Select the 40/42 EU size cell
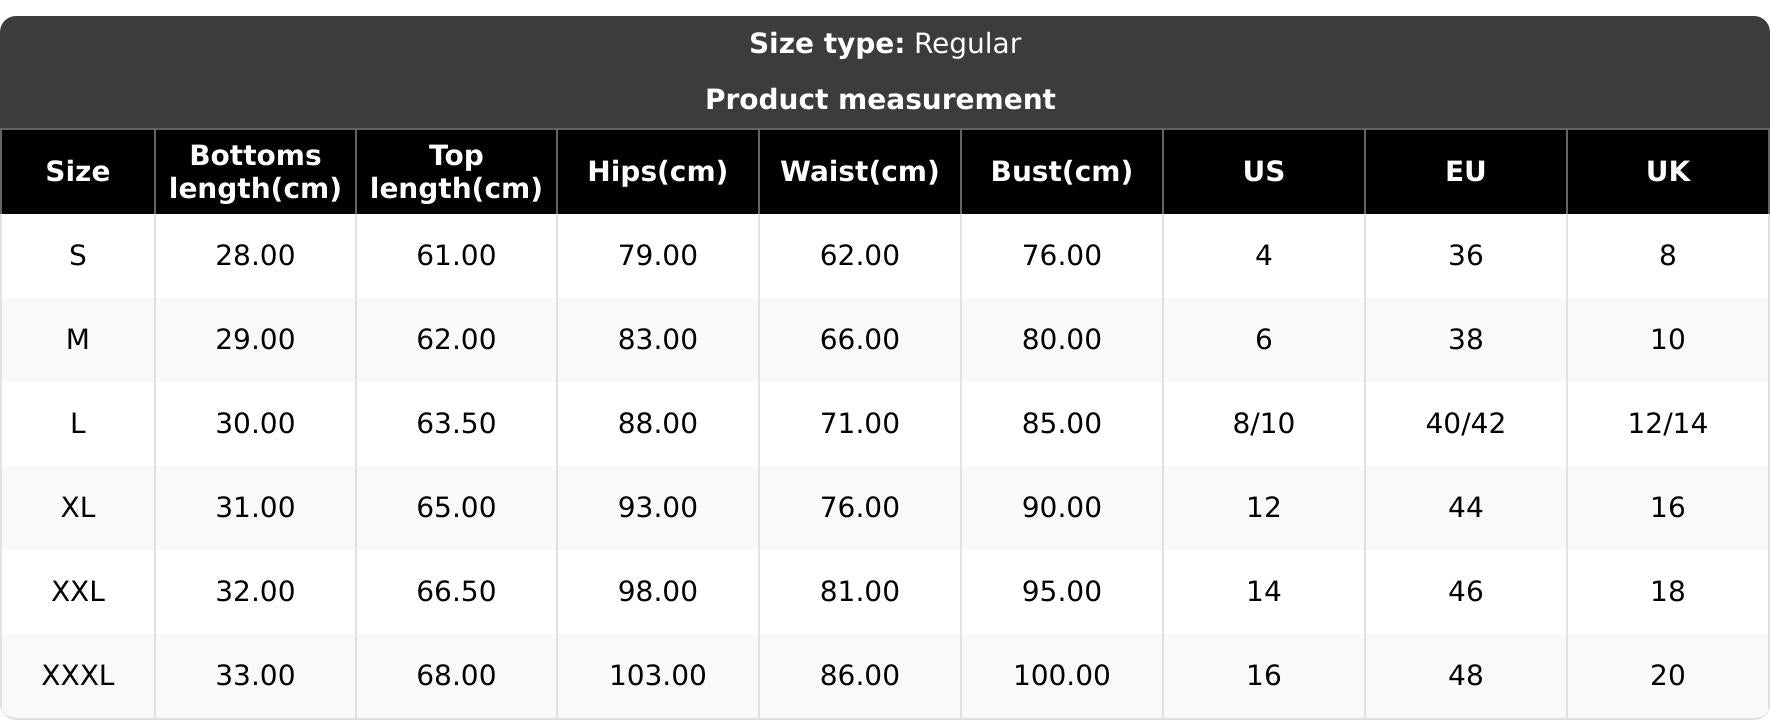The width and height of the screenshot is (1770, 720). pos(1466,424)
